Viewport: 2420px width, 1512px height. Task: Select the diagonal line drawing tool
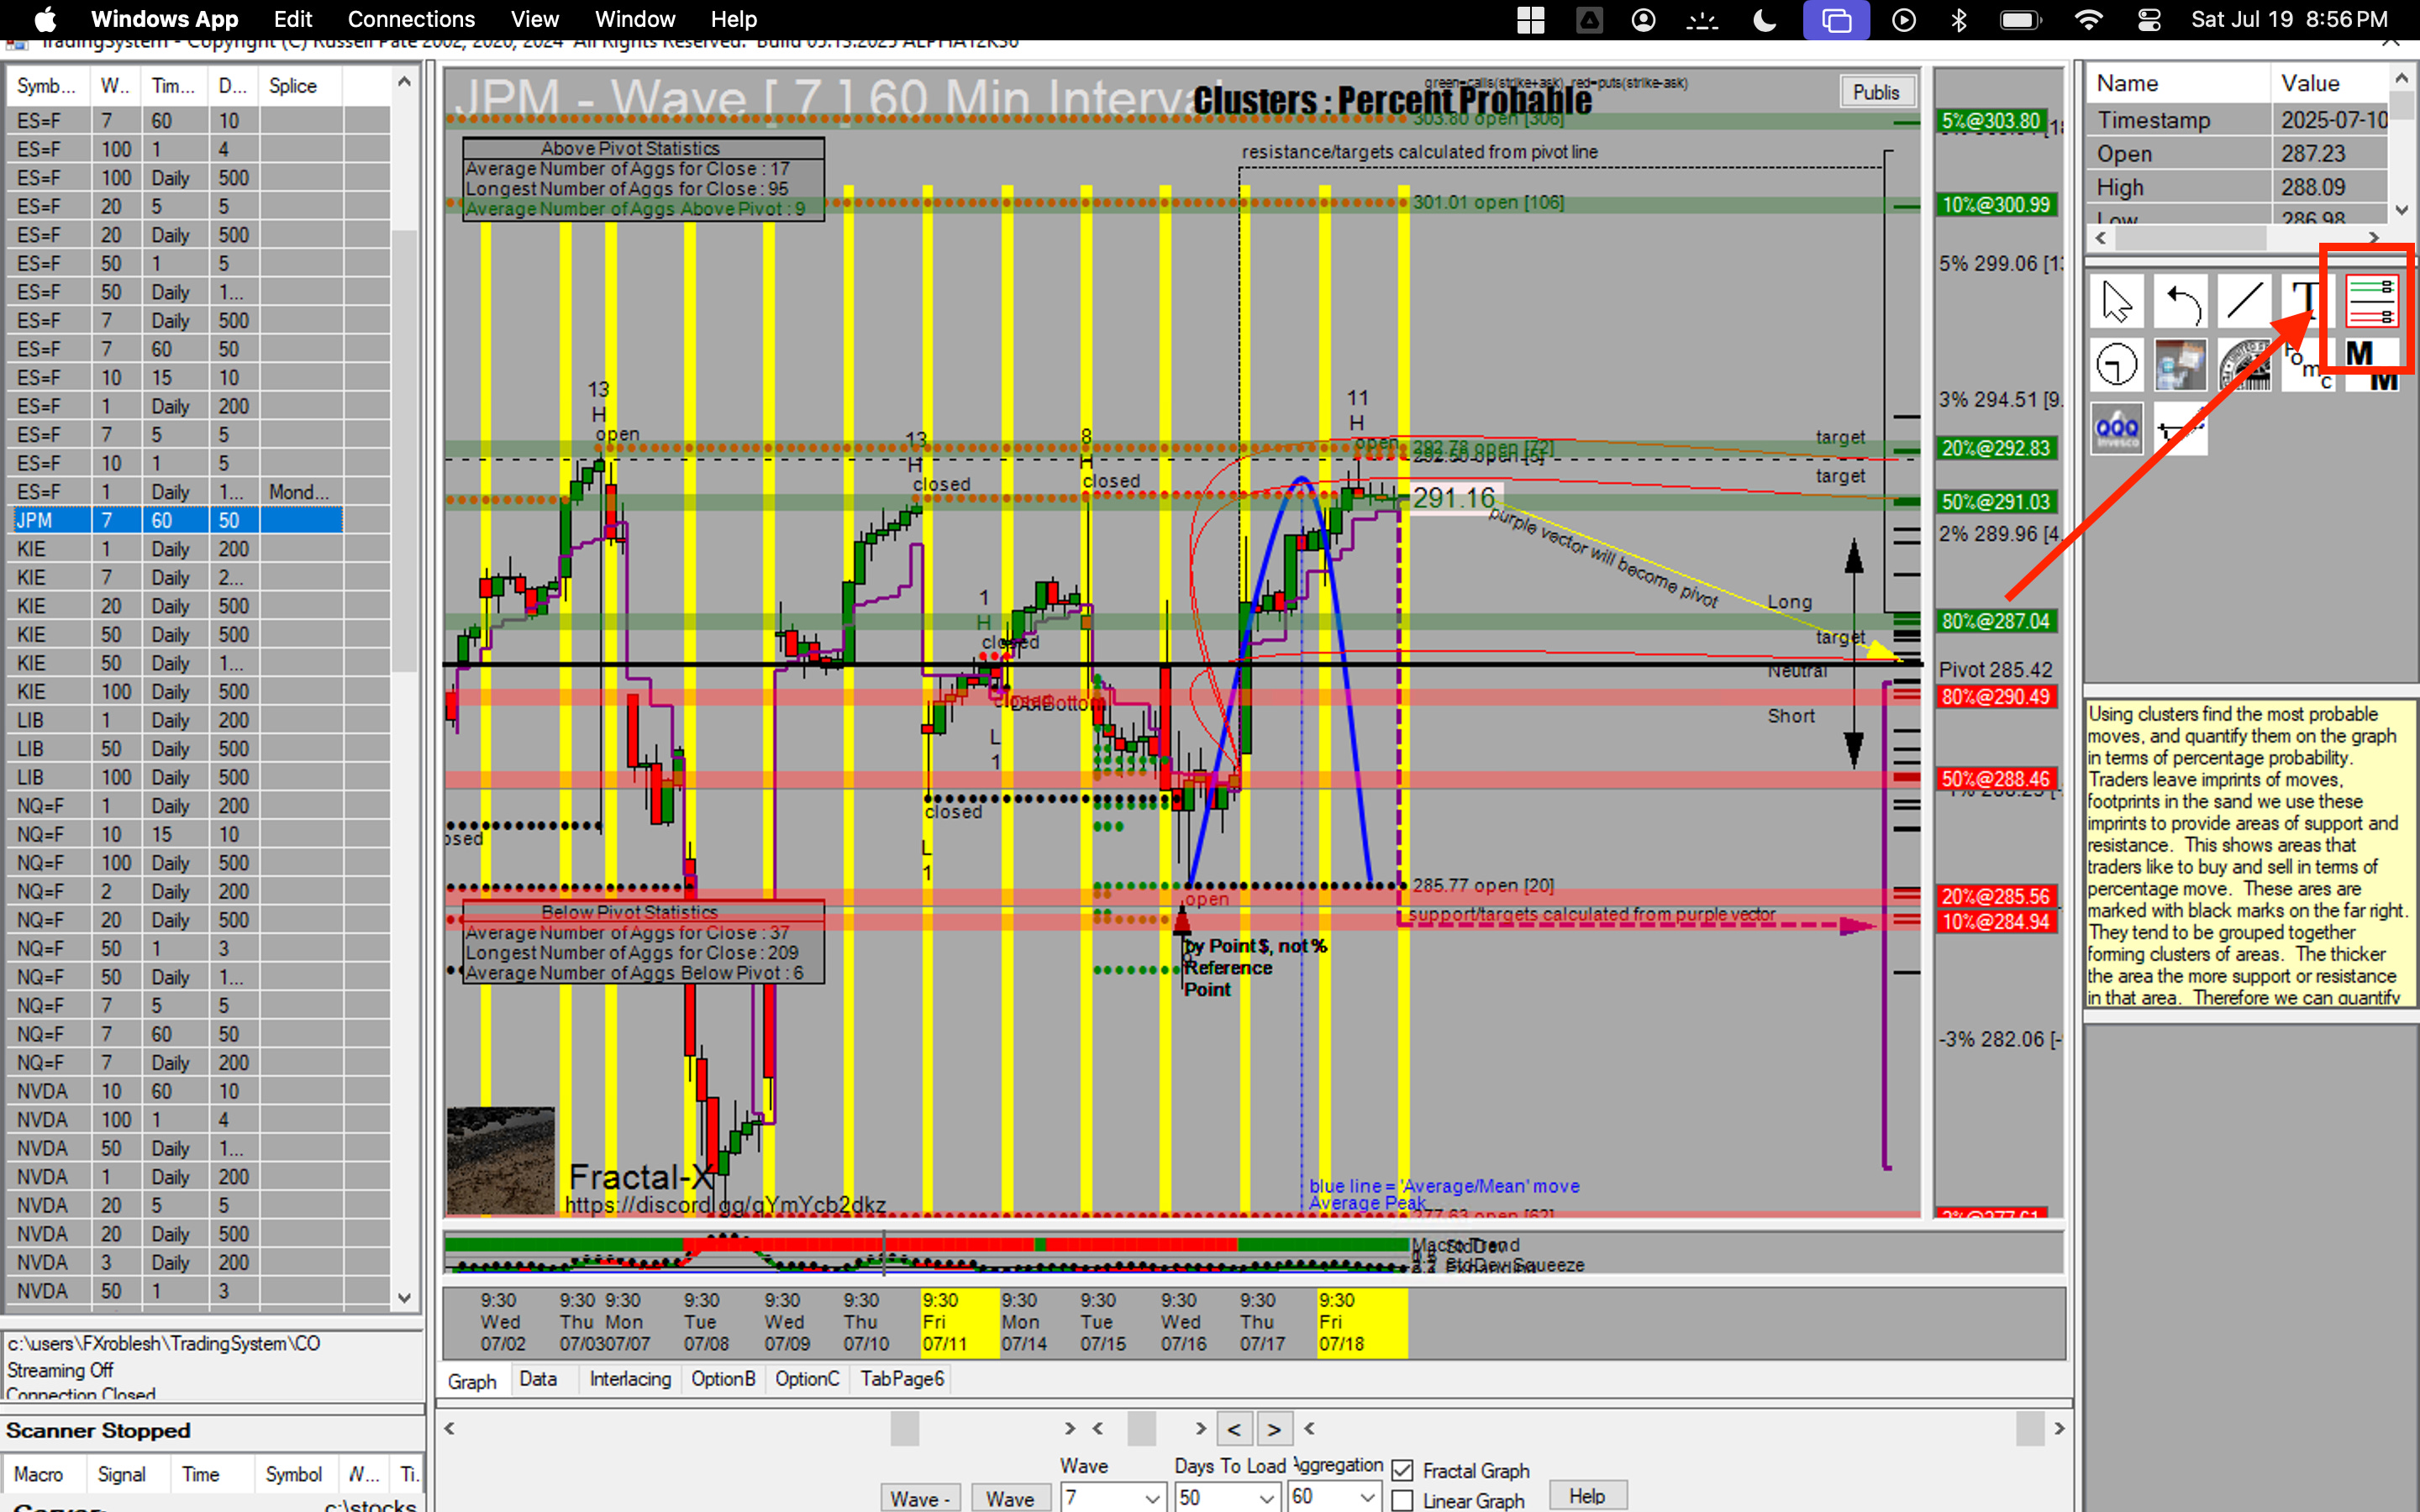[x=2244, y=302]
